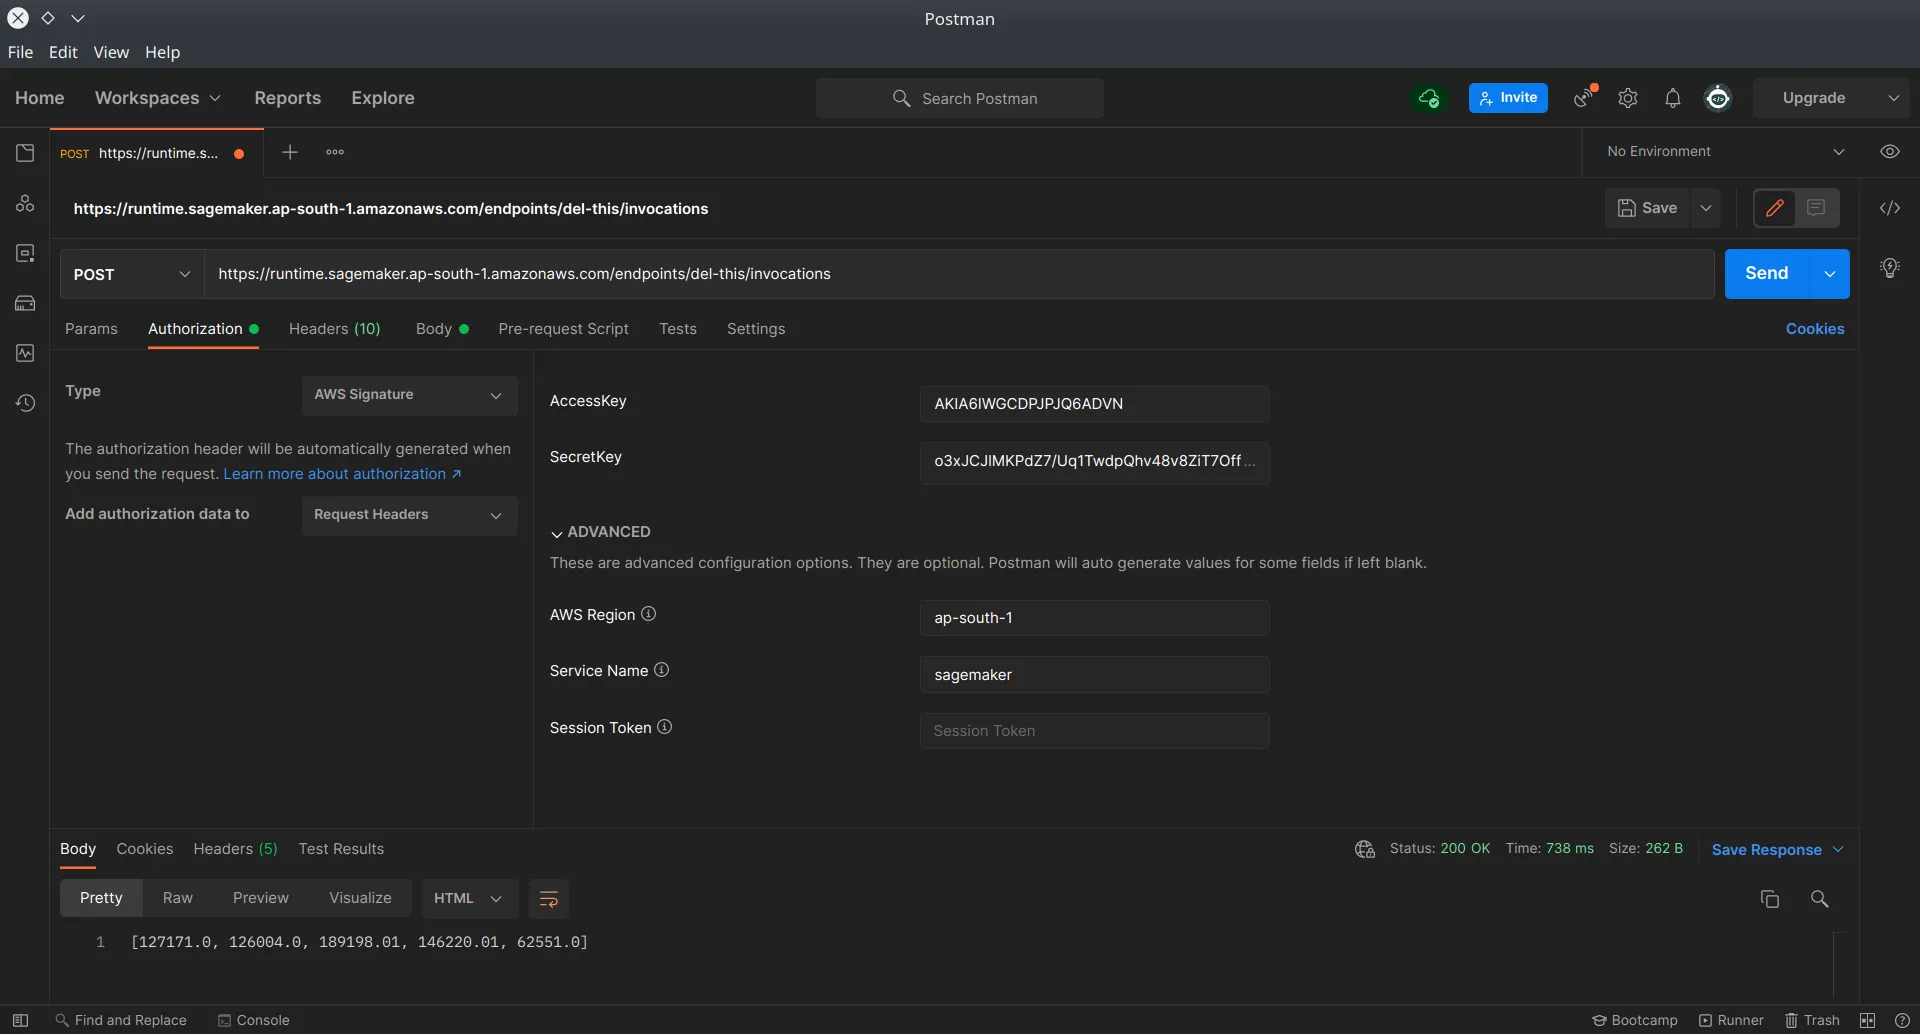Click the cloud sync status icon
The height and width of the screenshot is (1034, 1920).
1429,98
